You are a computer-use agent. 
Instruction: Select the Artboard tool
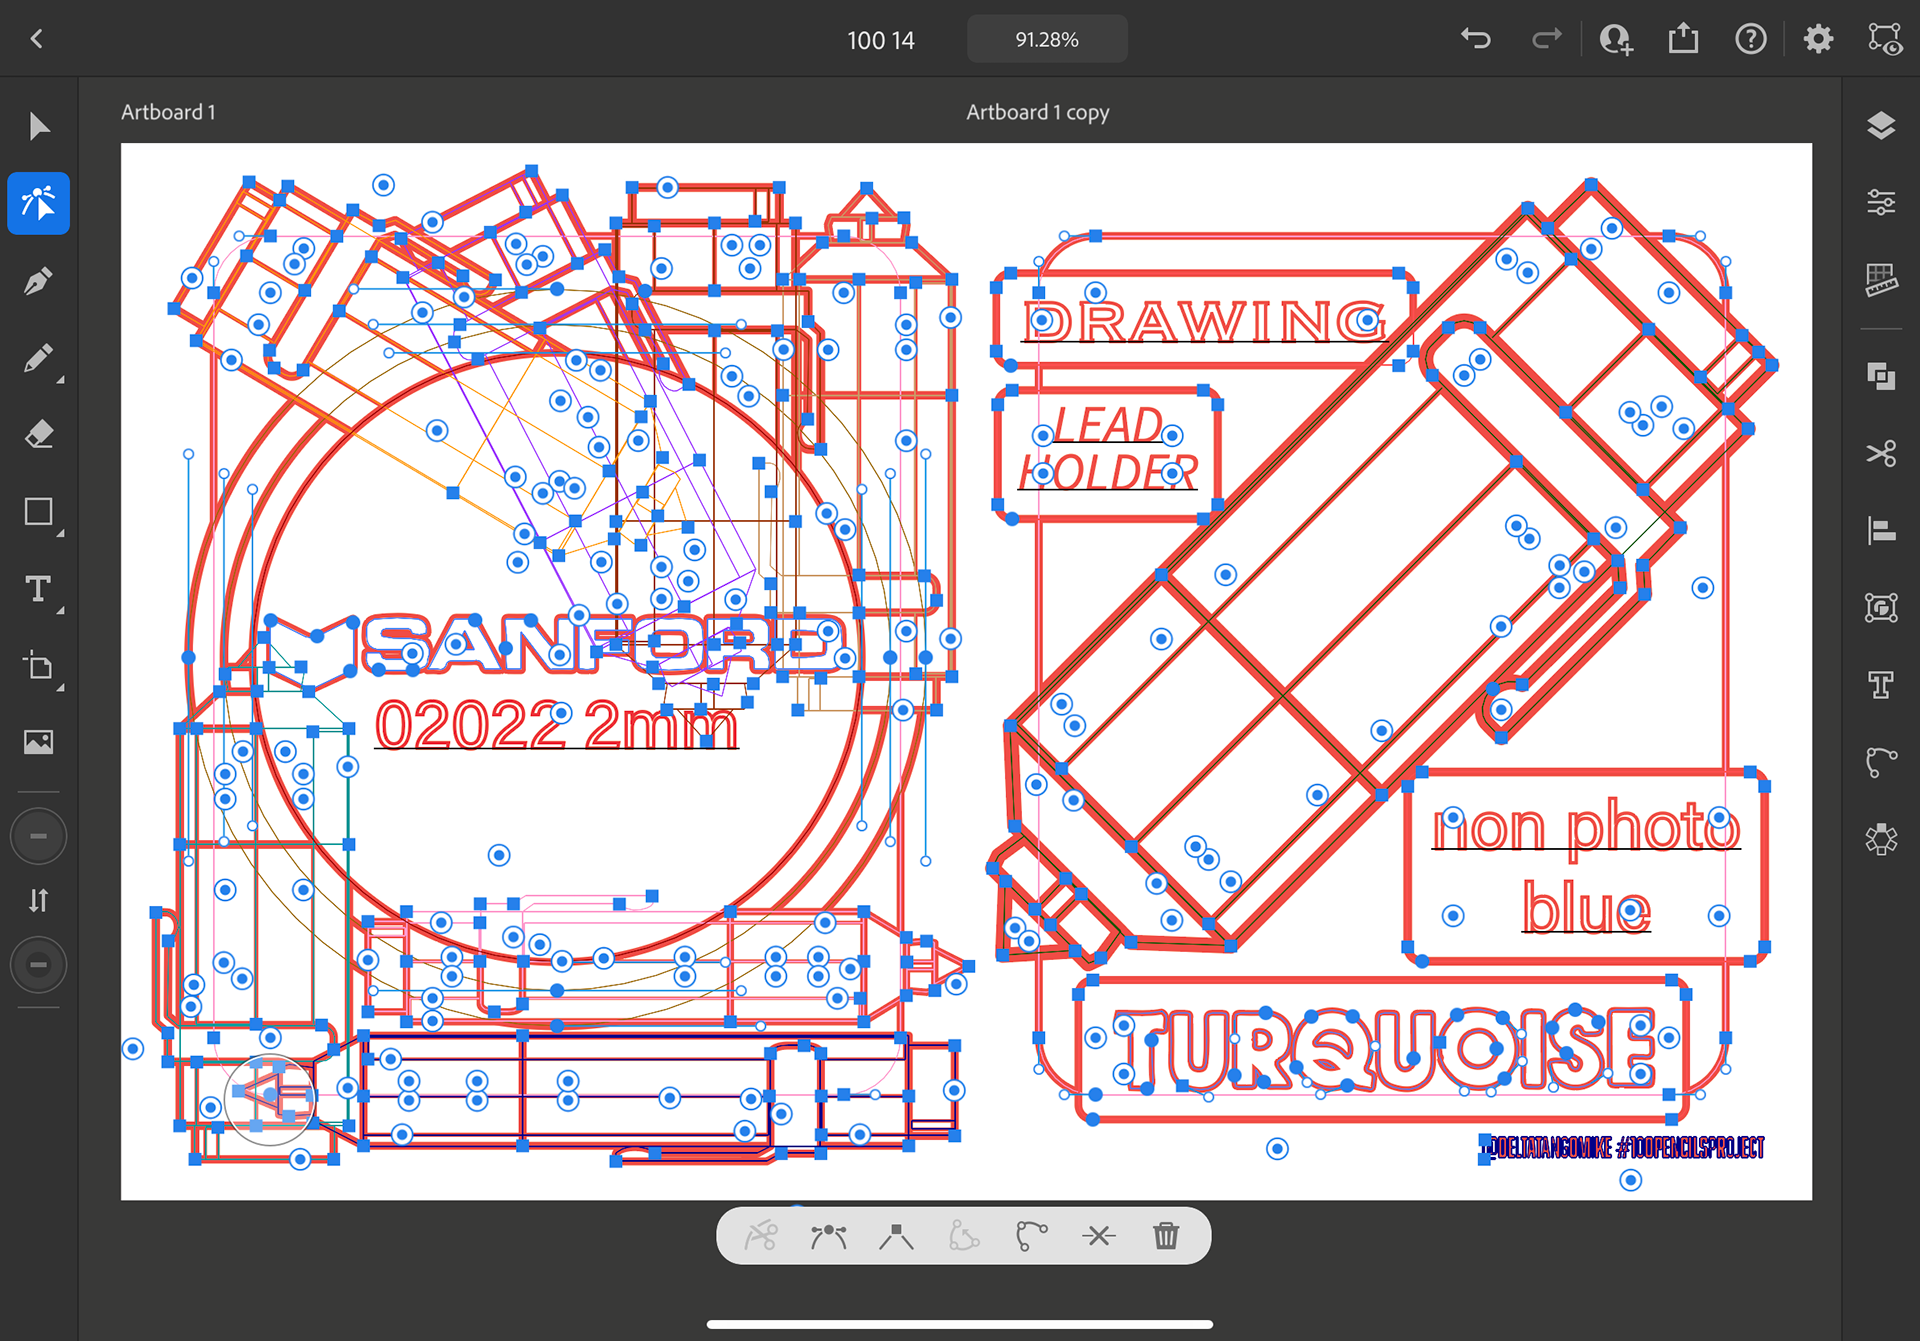coord(38,666)
